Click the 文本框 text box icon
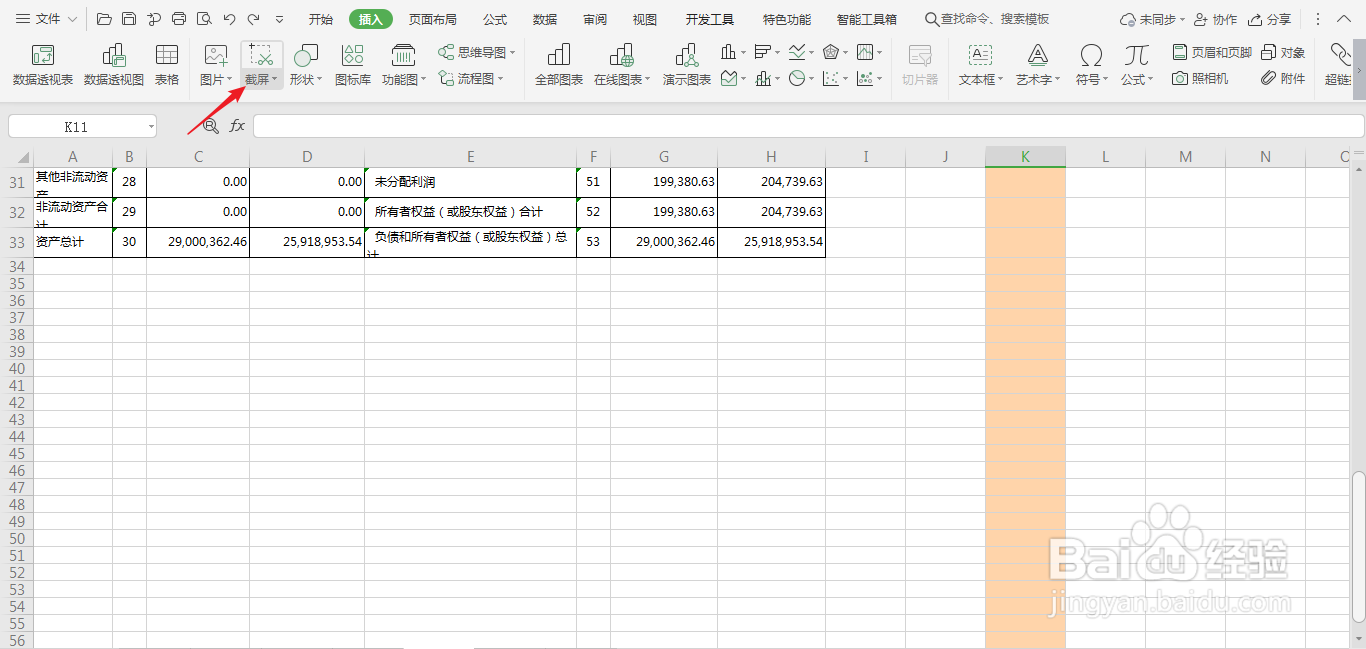1366x649 pixels. (x=981, y=56)
